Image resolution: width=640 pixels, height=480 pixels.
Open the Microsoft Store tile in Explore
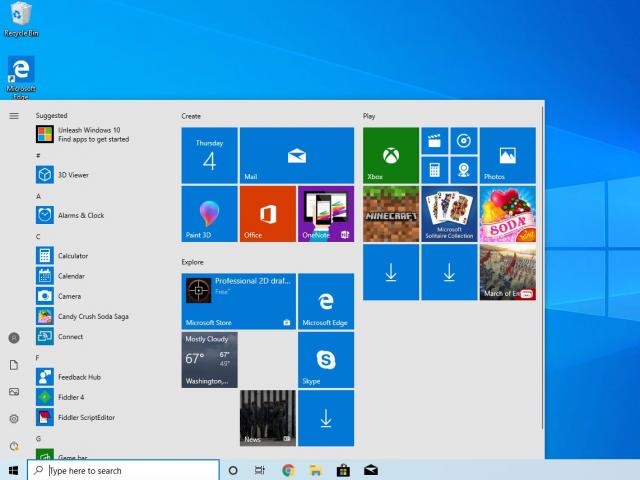(238, 301)
